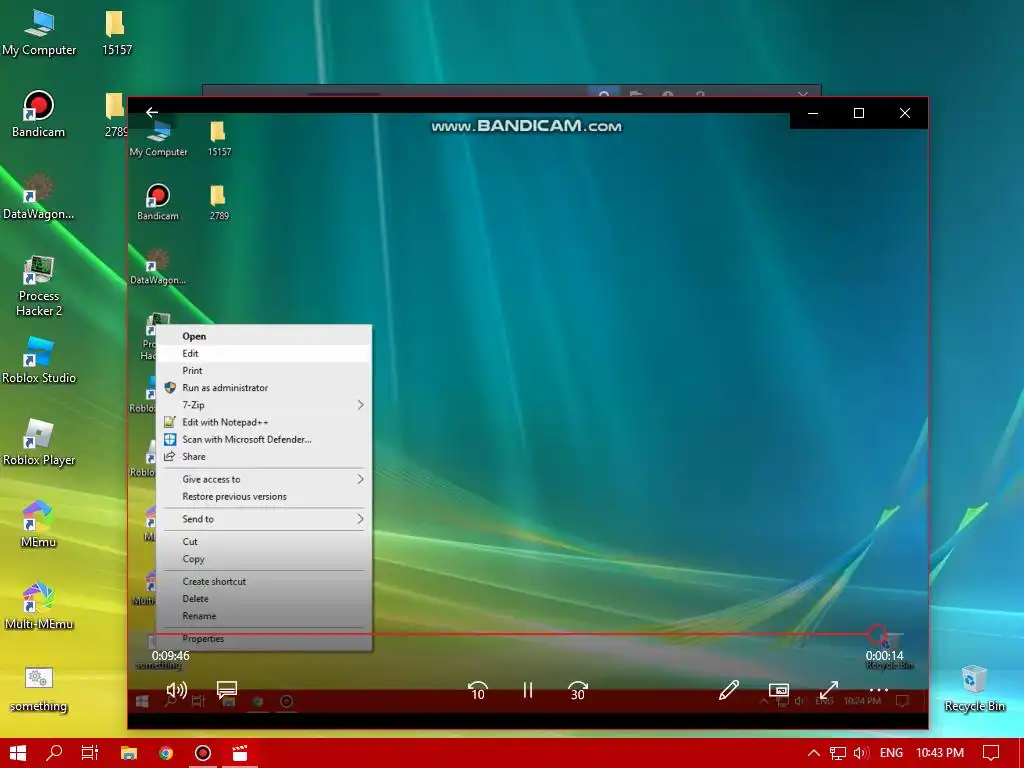
Task: Select the Bandicam desktop shortcut
Action: pos(39,114)
